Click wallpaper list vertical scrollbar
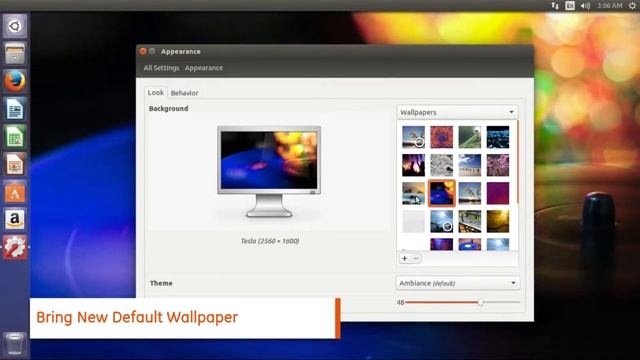640x360 pixels. point(517,162)
